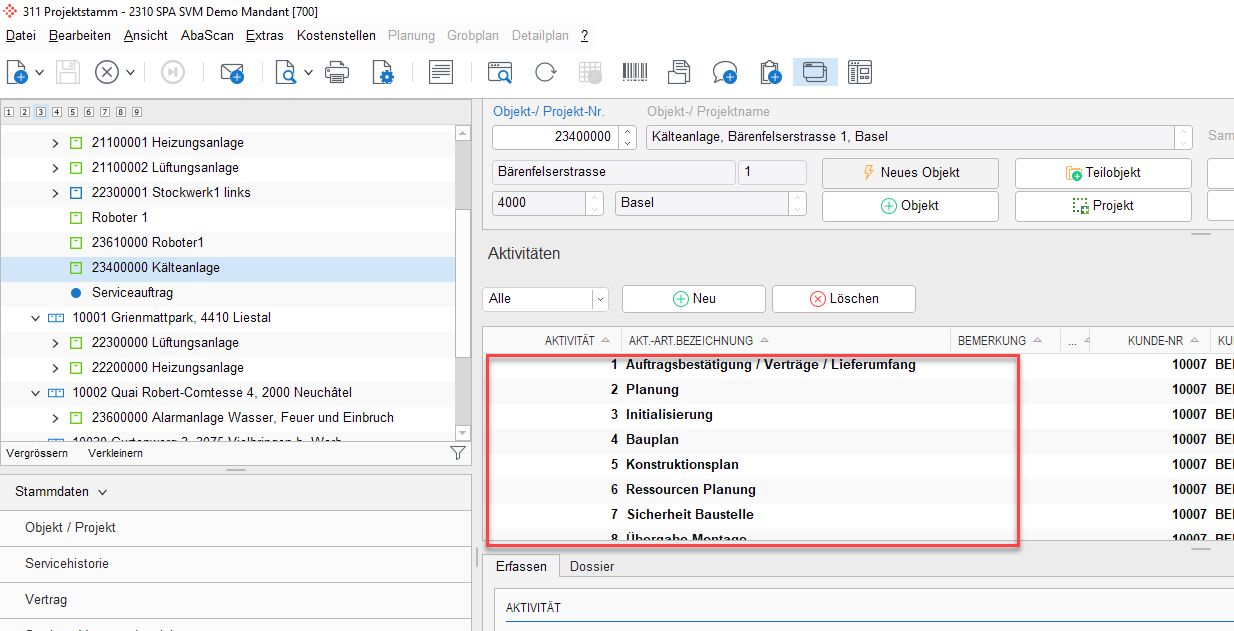Click the grayed grid table icon
The height and width of the screenshot is (631, 1234).
pos(590,72)
